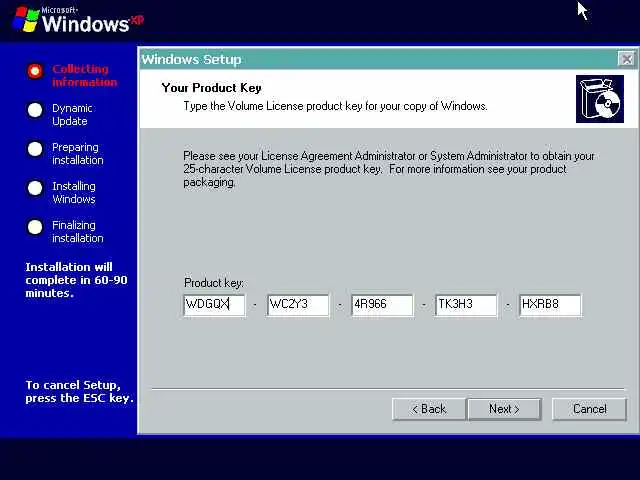Click 'To cancel Setup, press the ESC key' text

[79, 391]
